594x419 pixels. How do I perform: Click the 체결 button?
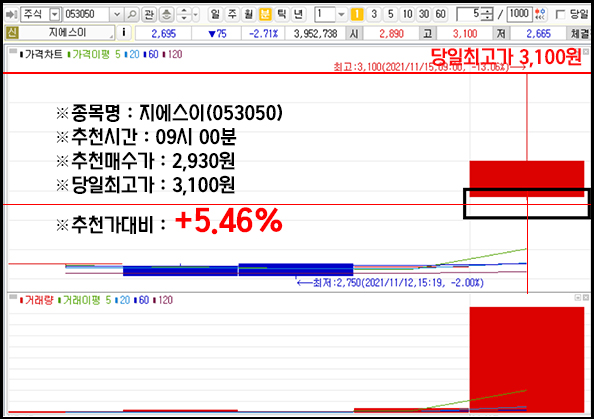pos(580,34)
